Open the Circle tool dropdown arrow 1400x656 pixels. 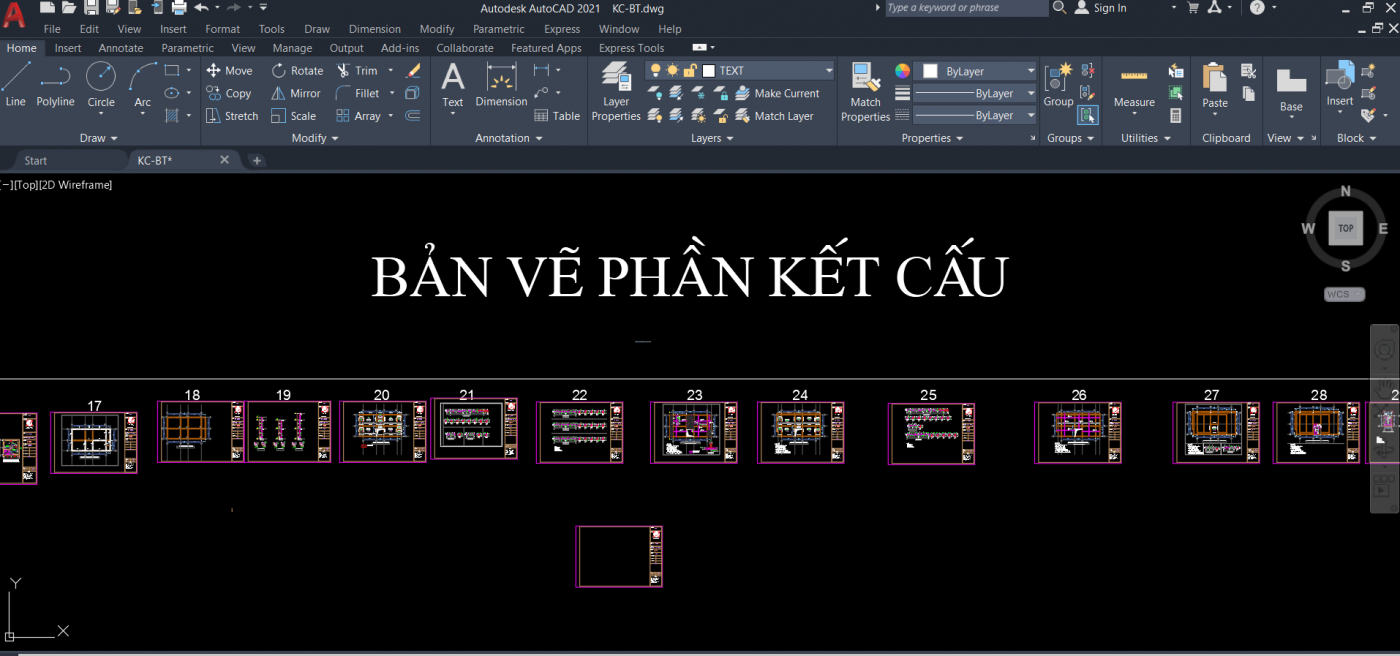tap(101, 114)
